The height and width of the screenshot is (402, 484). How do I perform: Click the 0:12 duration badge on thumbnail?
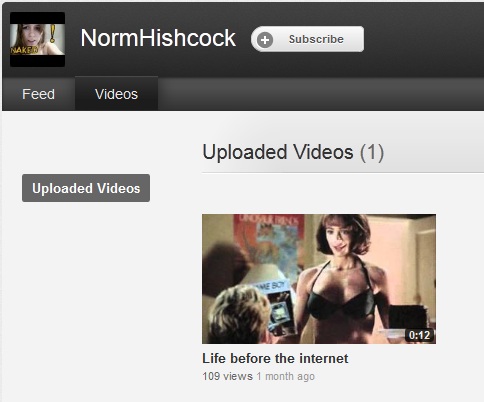[419, 335]
